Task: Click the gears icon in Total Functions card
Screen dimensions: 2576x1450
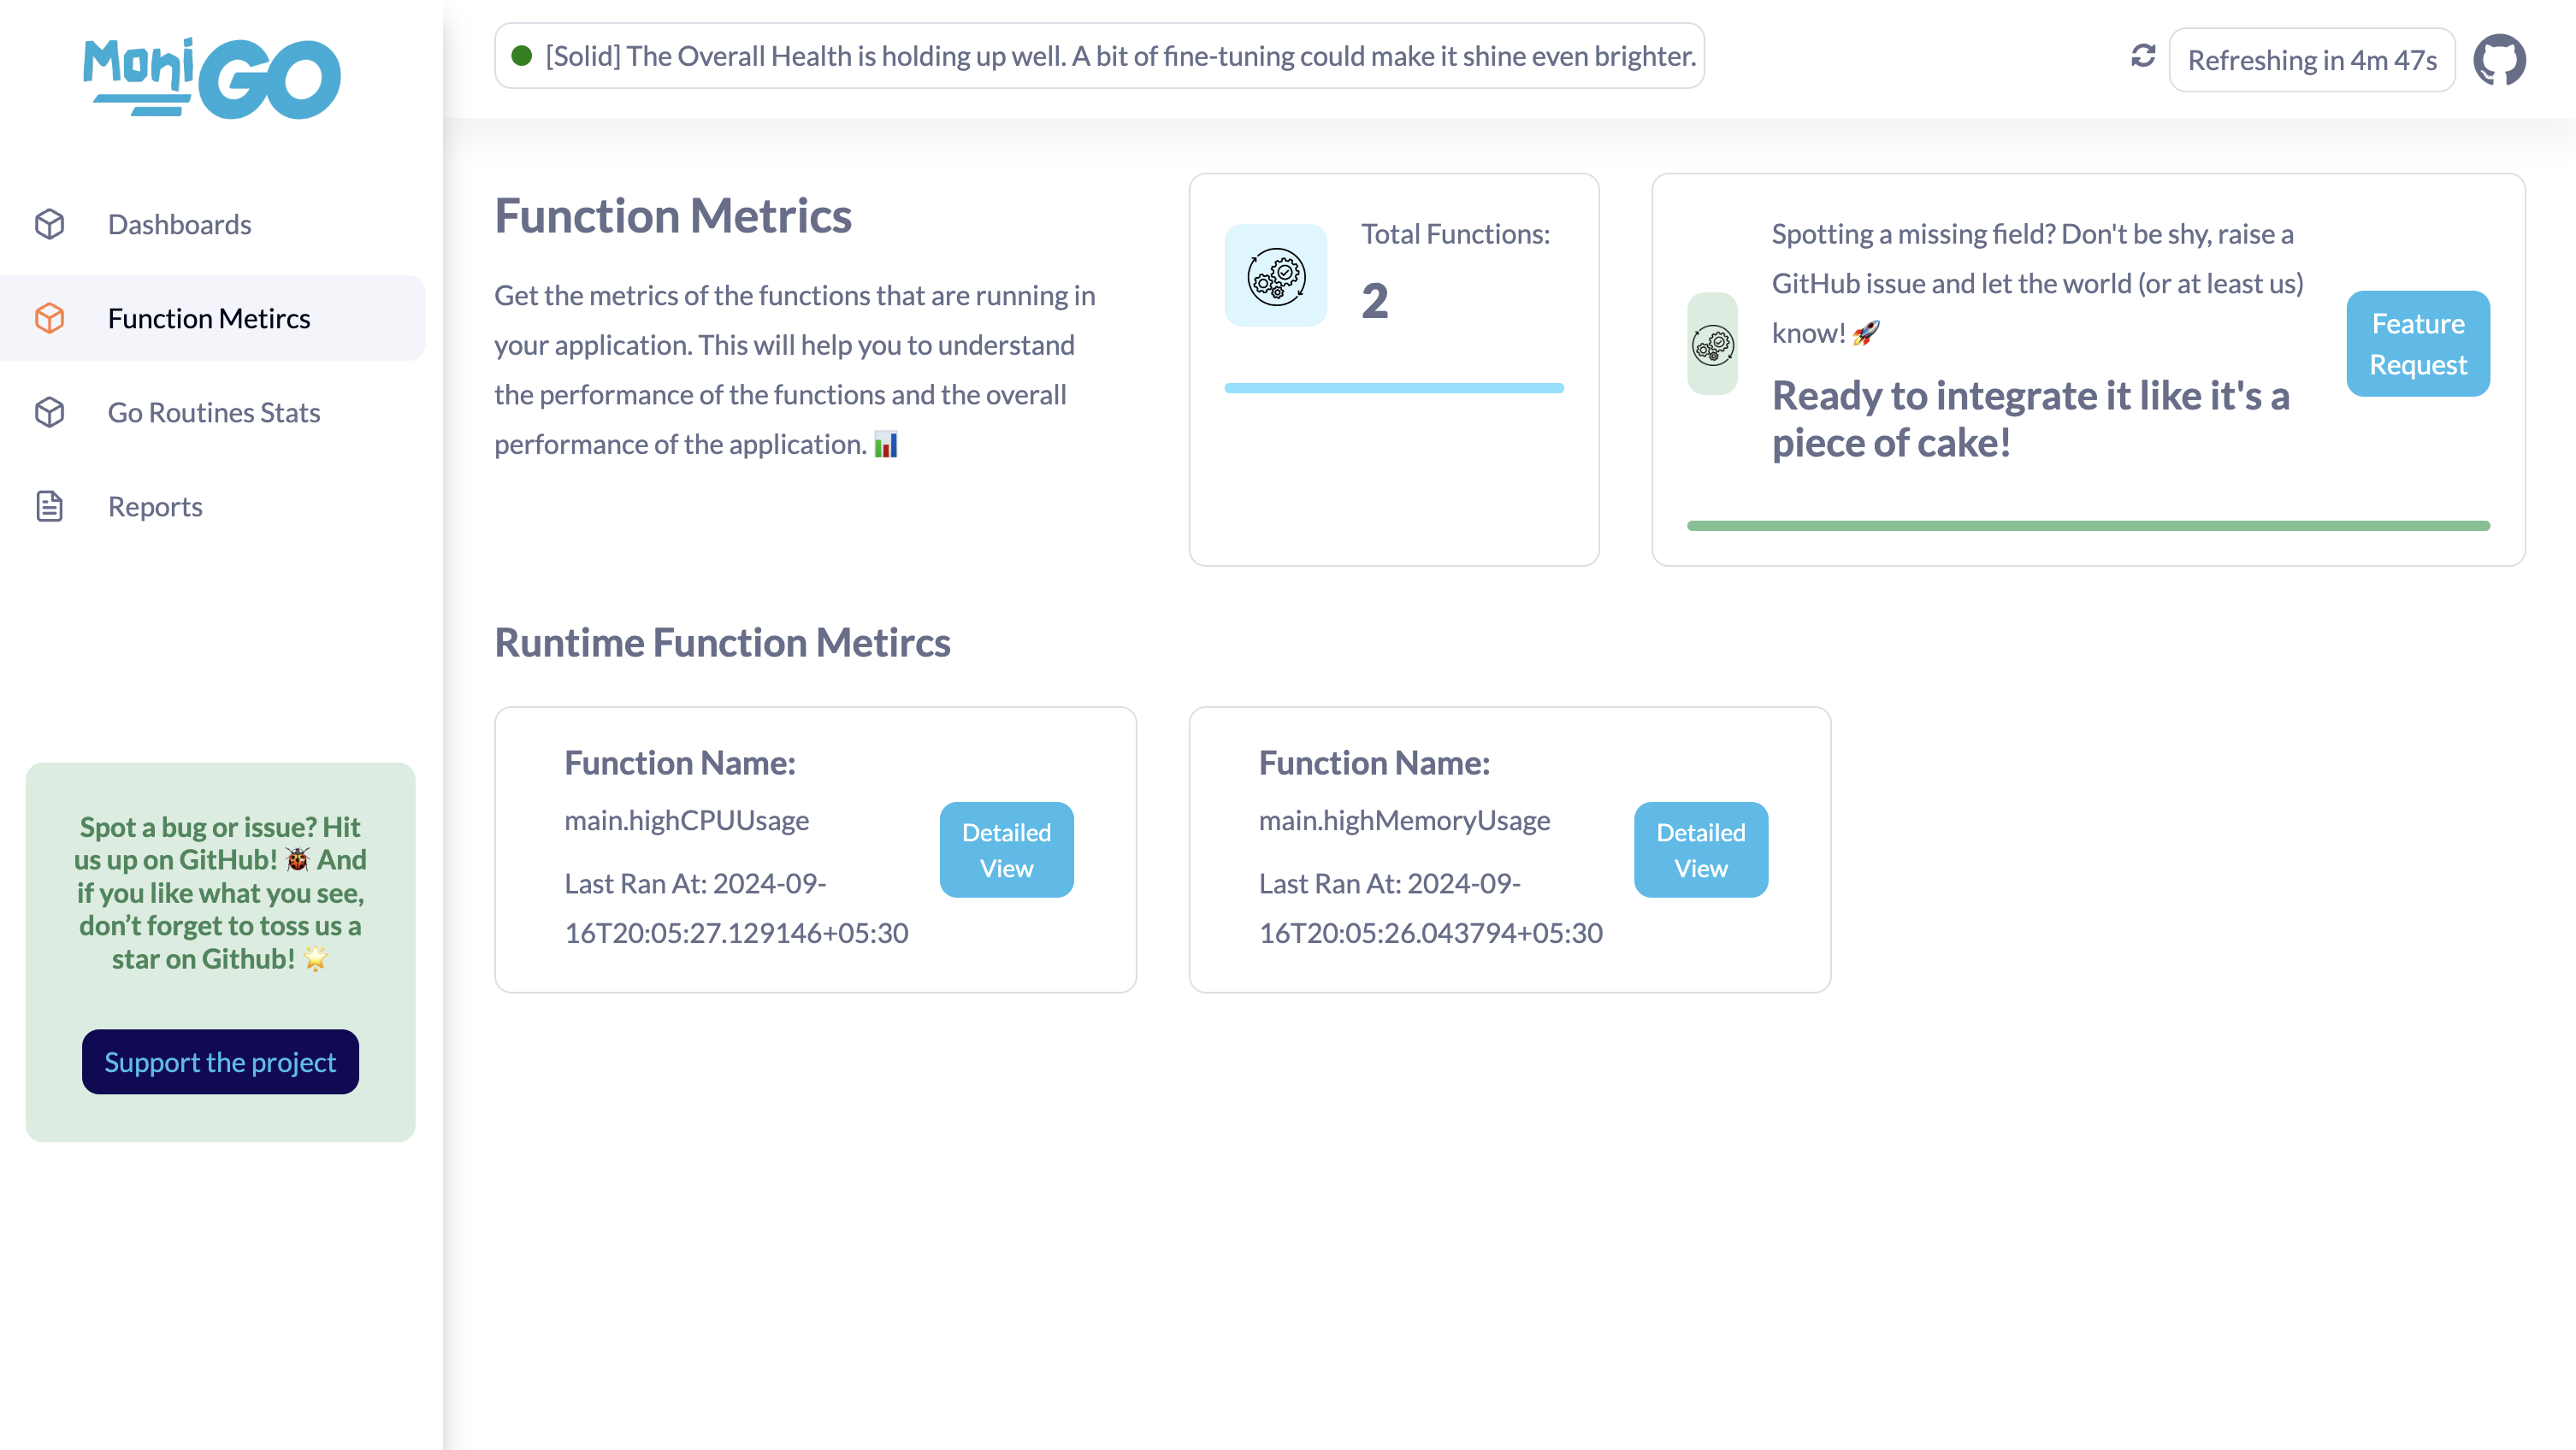Action: click(x=1275, y=275)
